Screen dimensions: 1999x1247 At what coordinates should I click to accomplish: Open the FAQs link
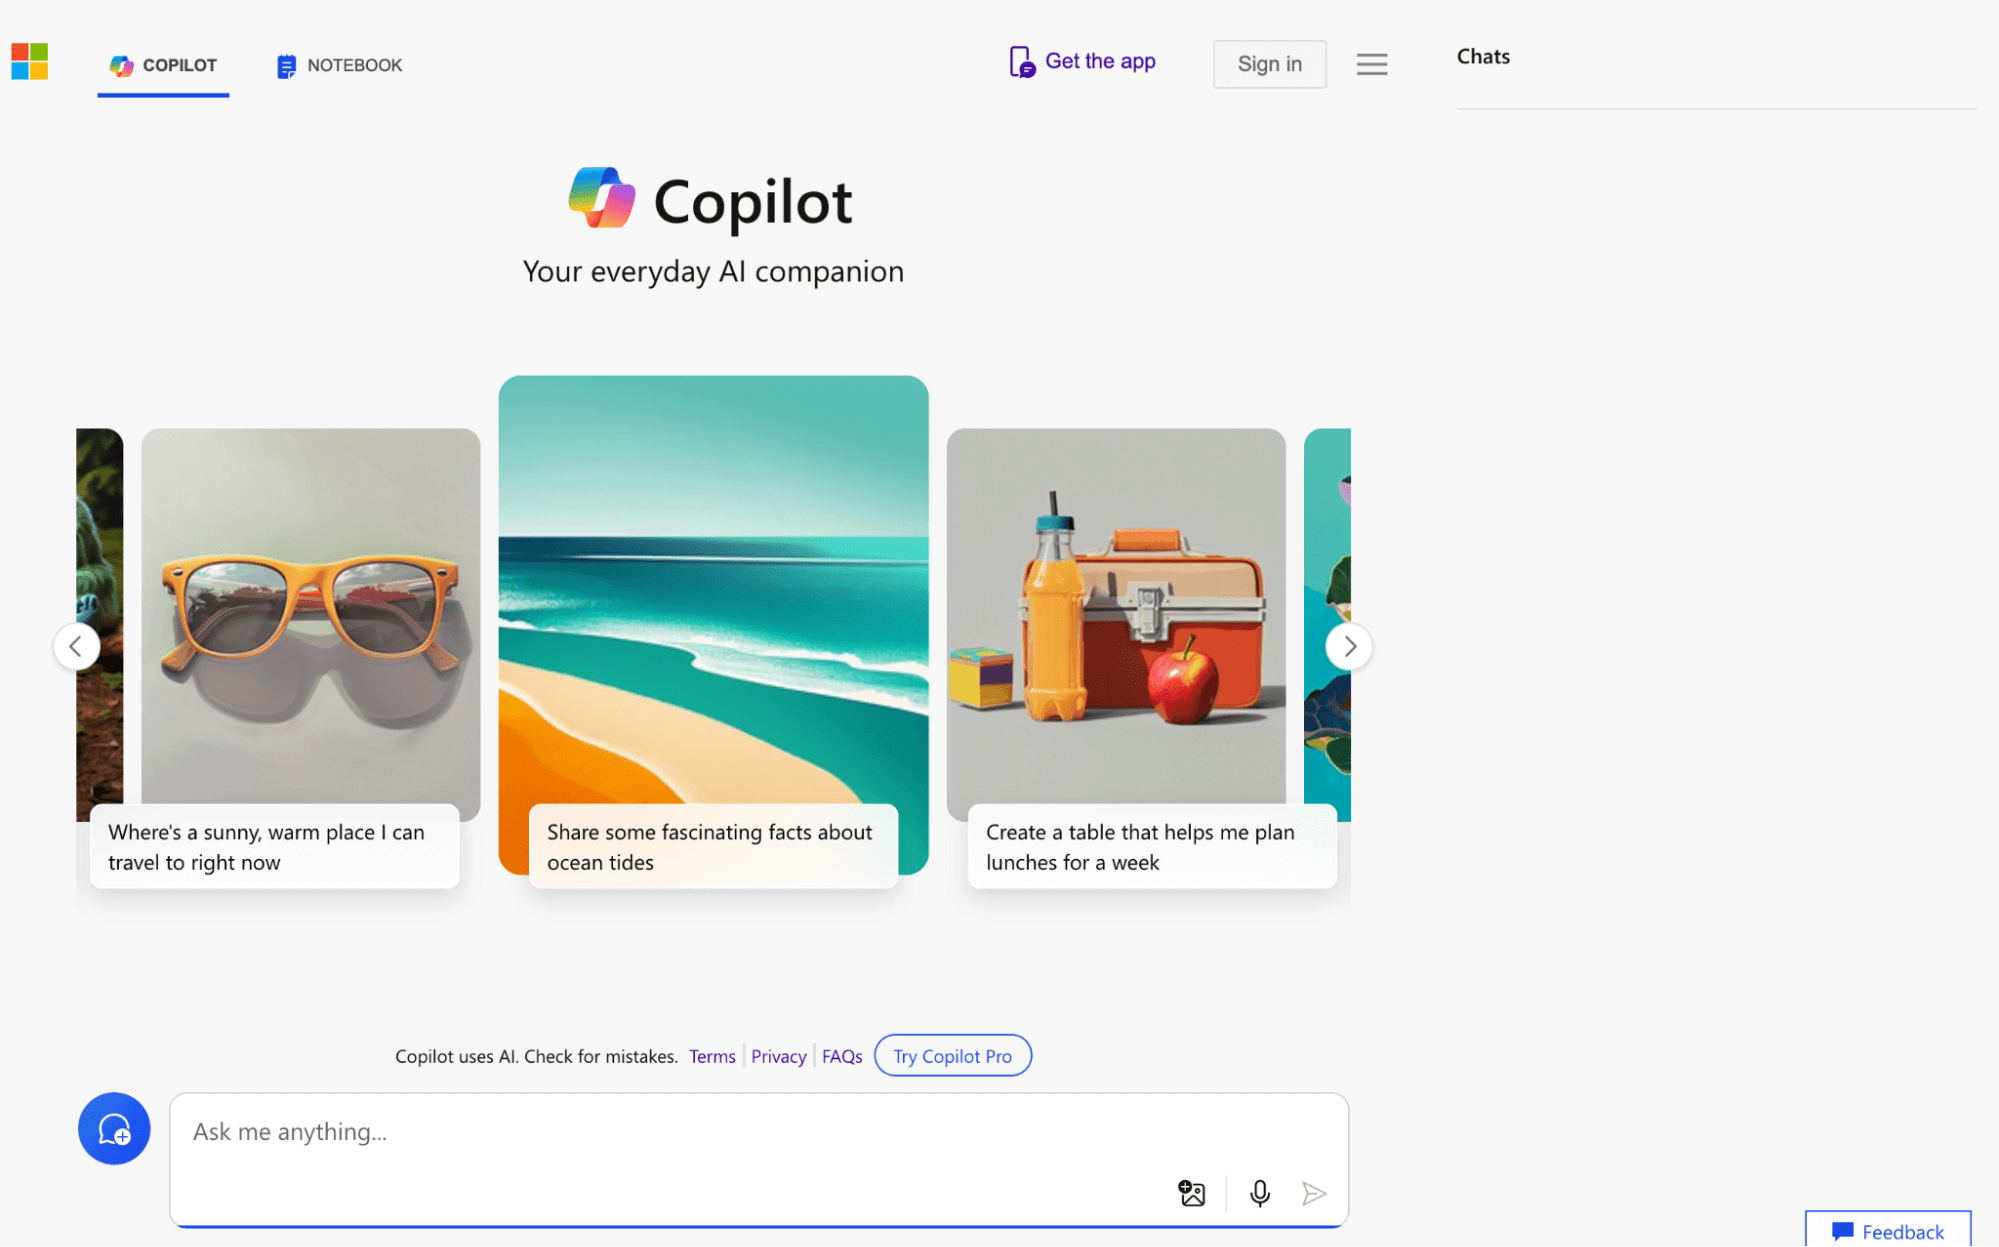(x=841, y=1056)
